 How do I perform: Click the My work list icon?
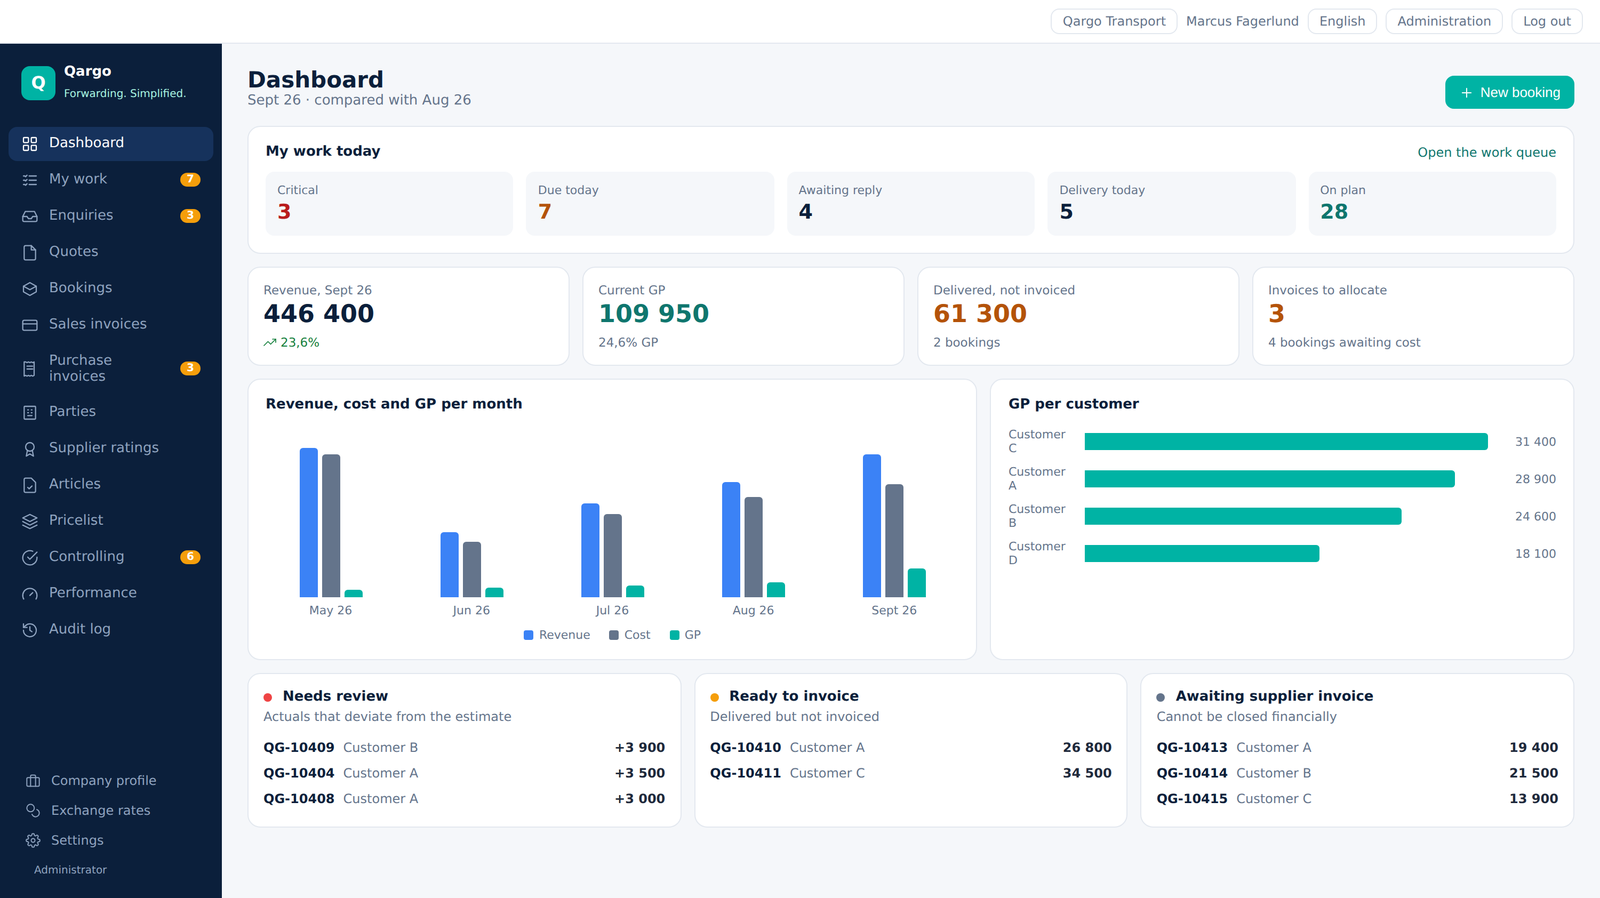(x=30, y=180)
